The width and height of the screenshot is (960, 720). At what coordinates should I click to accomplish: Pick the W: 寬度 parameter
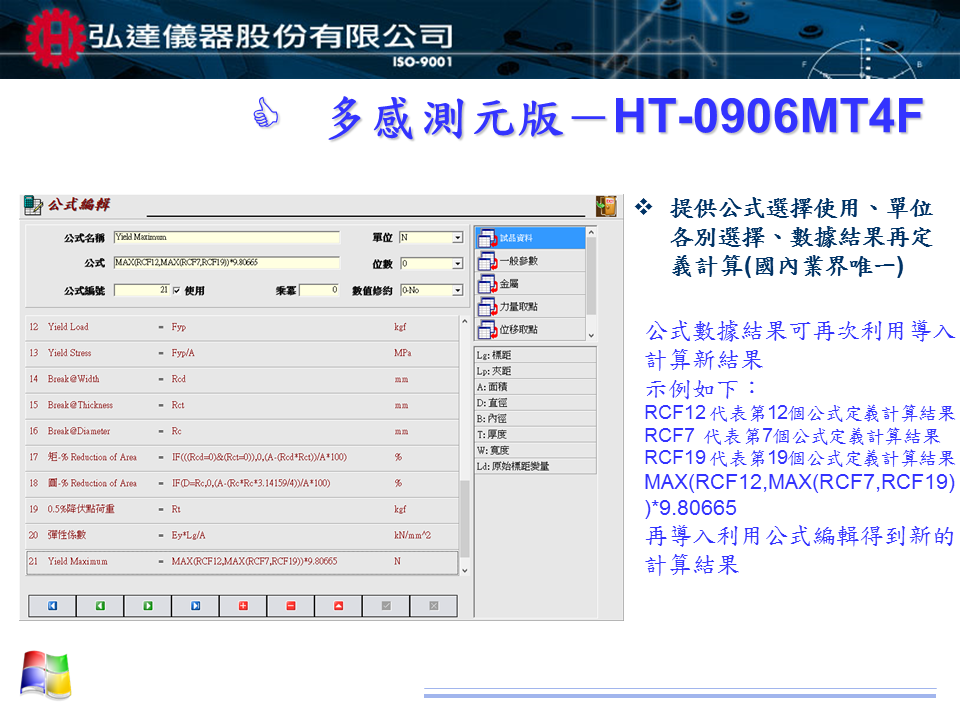536,451
